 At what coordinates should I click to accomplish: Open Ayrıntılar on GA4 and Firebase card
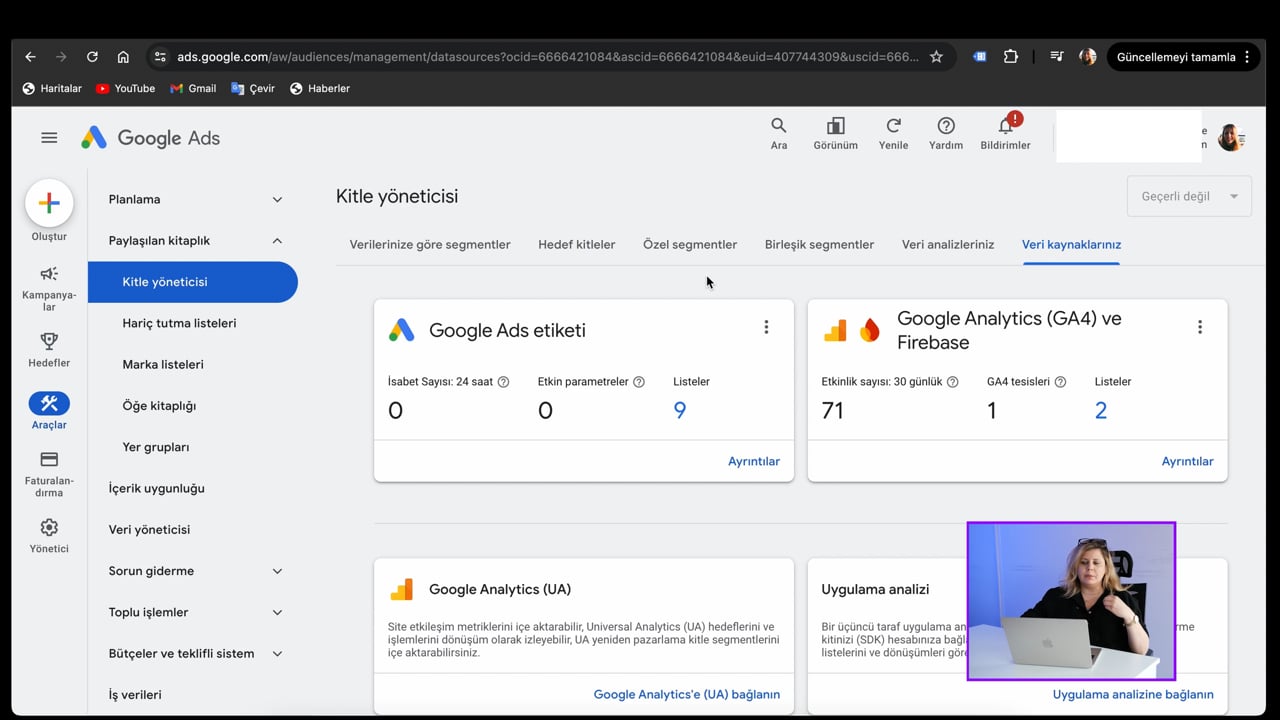point(1187,461)
